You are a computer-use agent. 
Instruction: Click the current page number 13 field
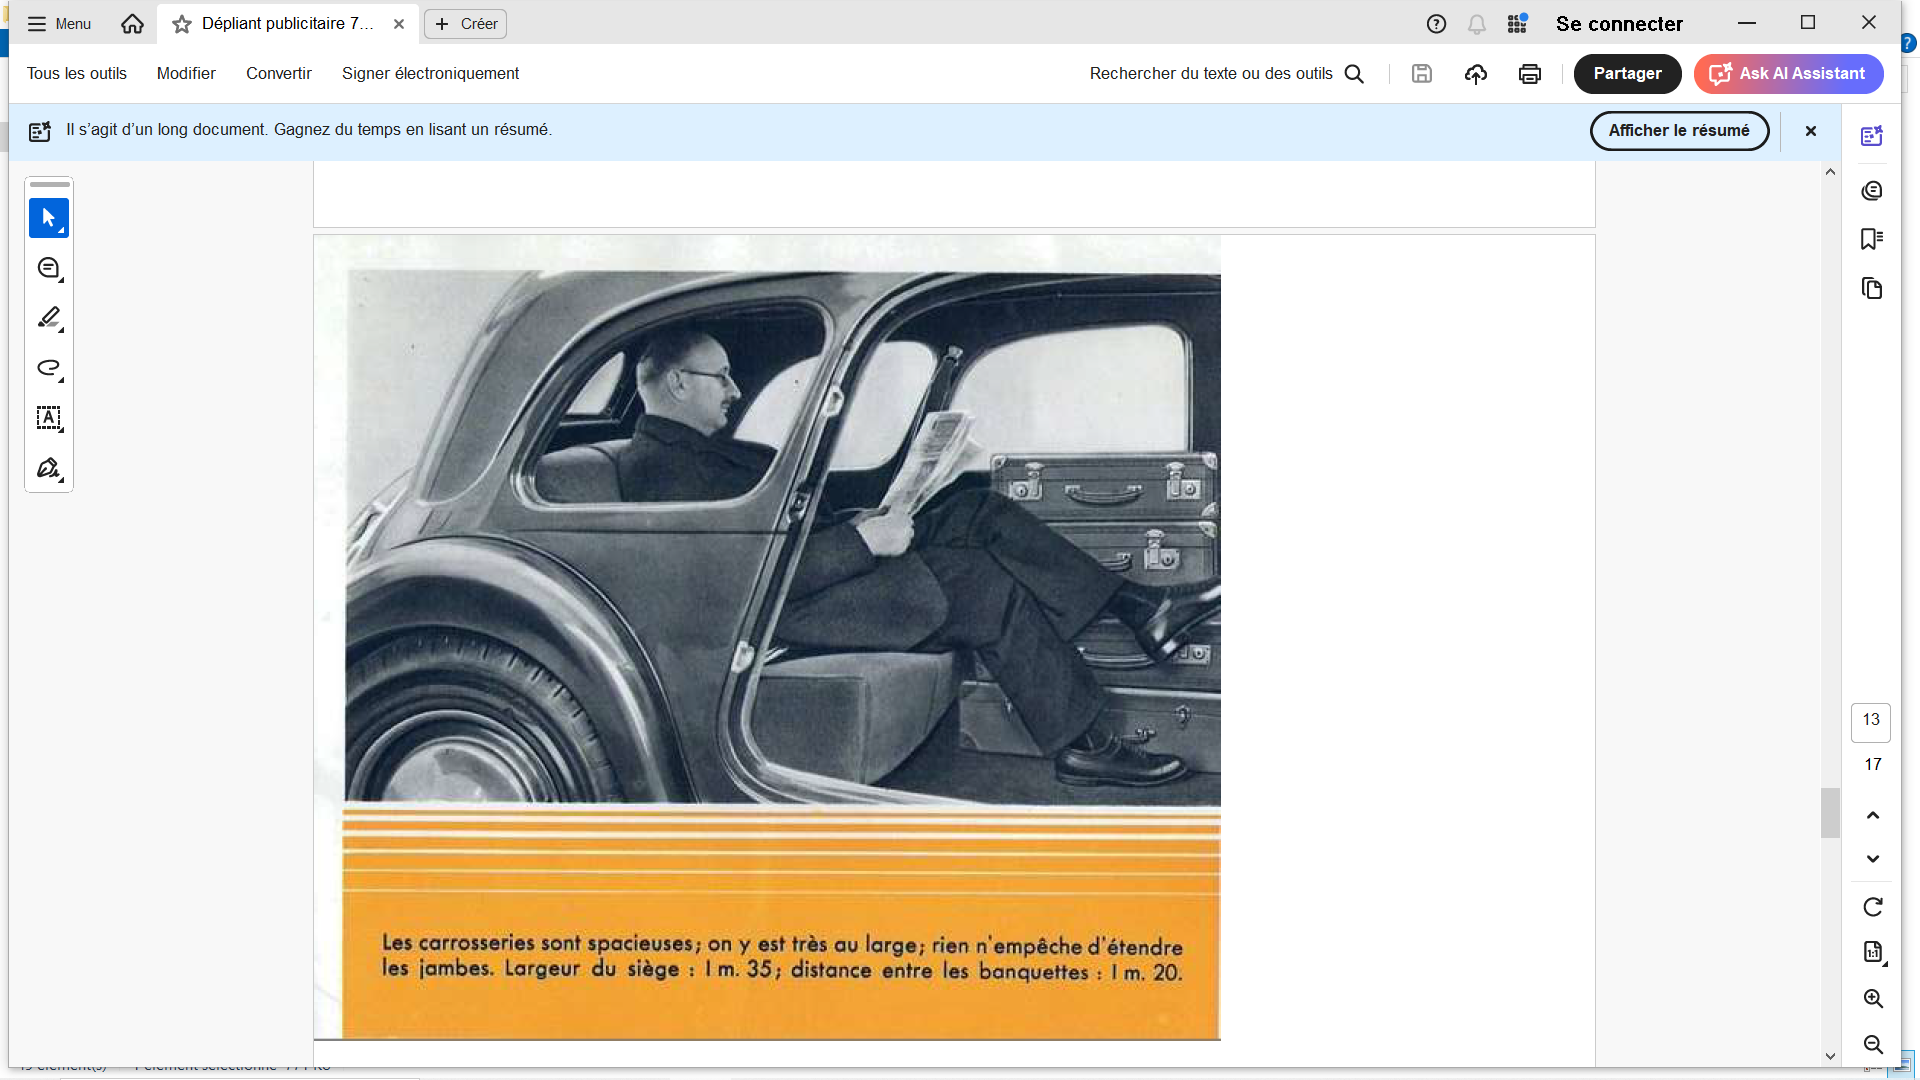[1871, 721]
